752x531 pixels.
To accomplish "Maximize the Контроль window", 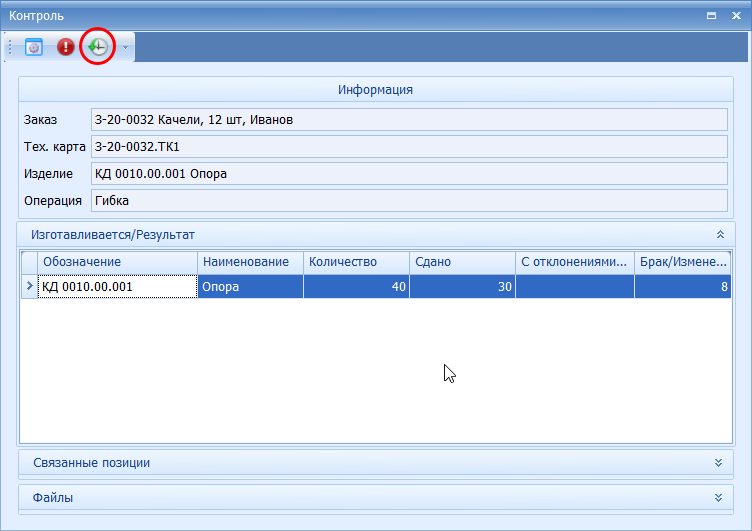I will coord(711,15).
